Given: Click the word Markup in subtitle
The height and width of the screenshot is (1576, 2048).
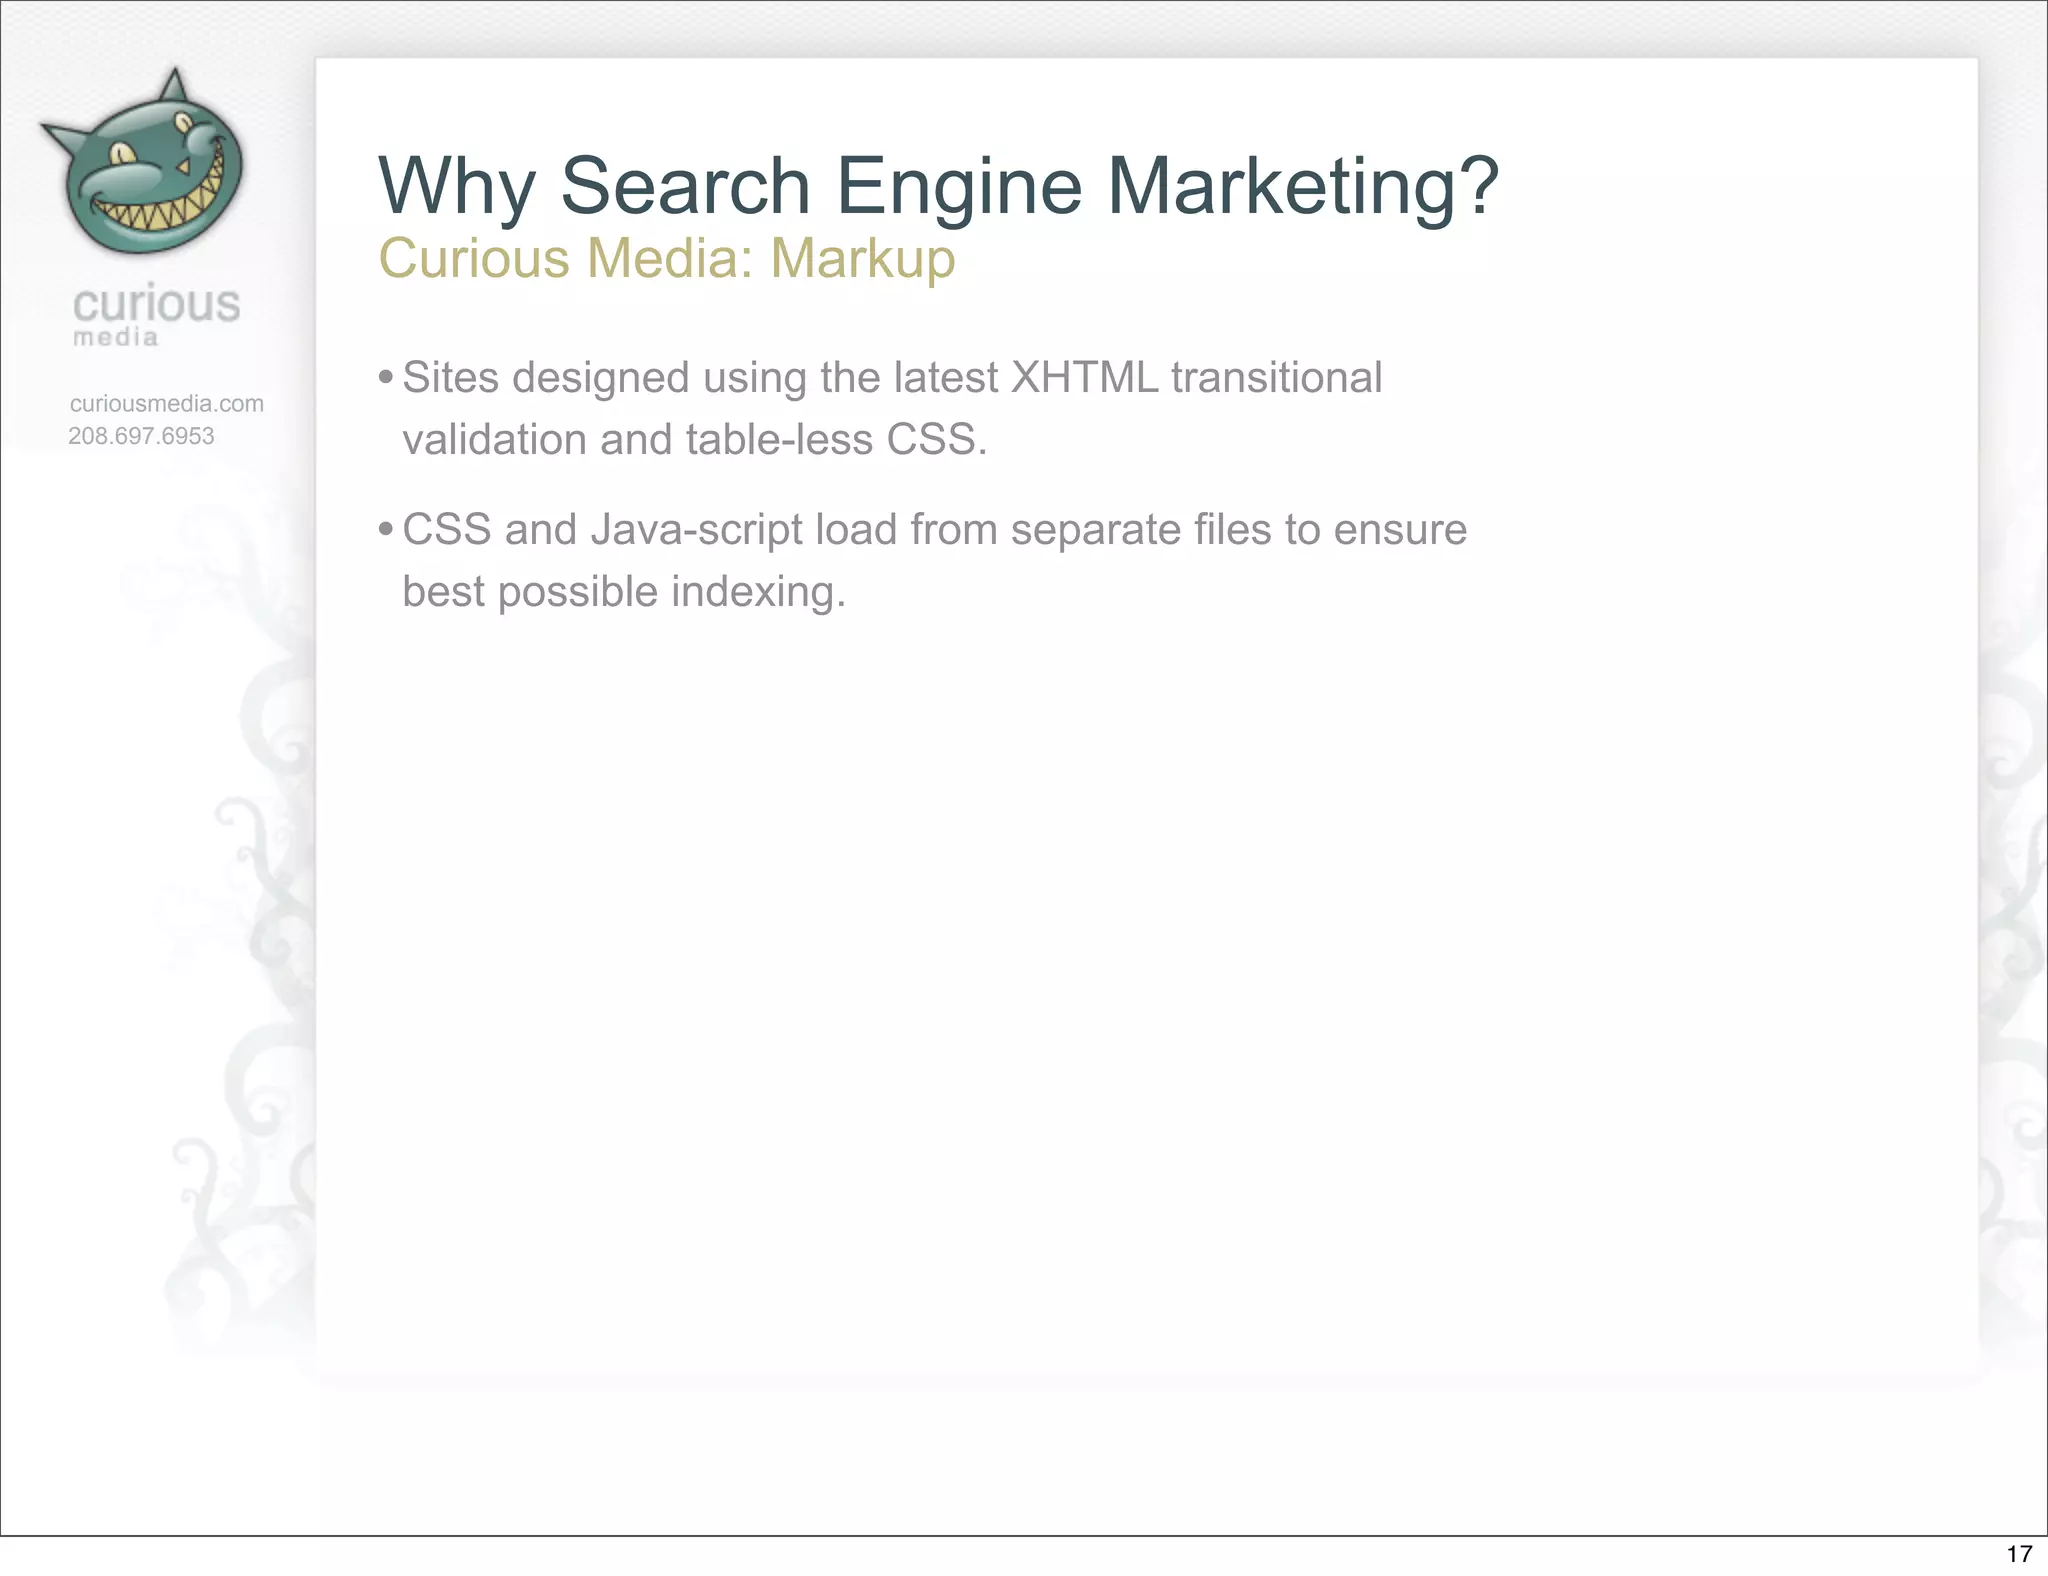Looking at the screenshot, I should click(862, 258).
